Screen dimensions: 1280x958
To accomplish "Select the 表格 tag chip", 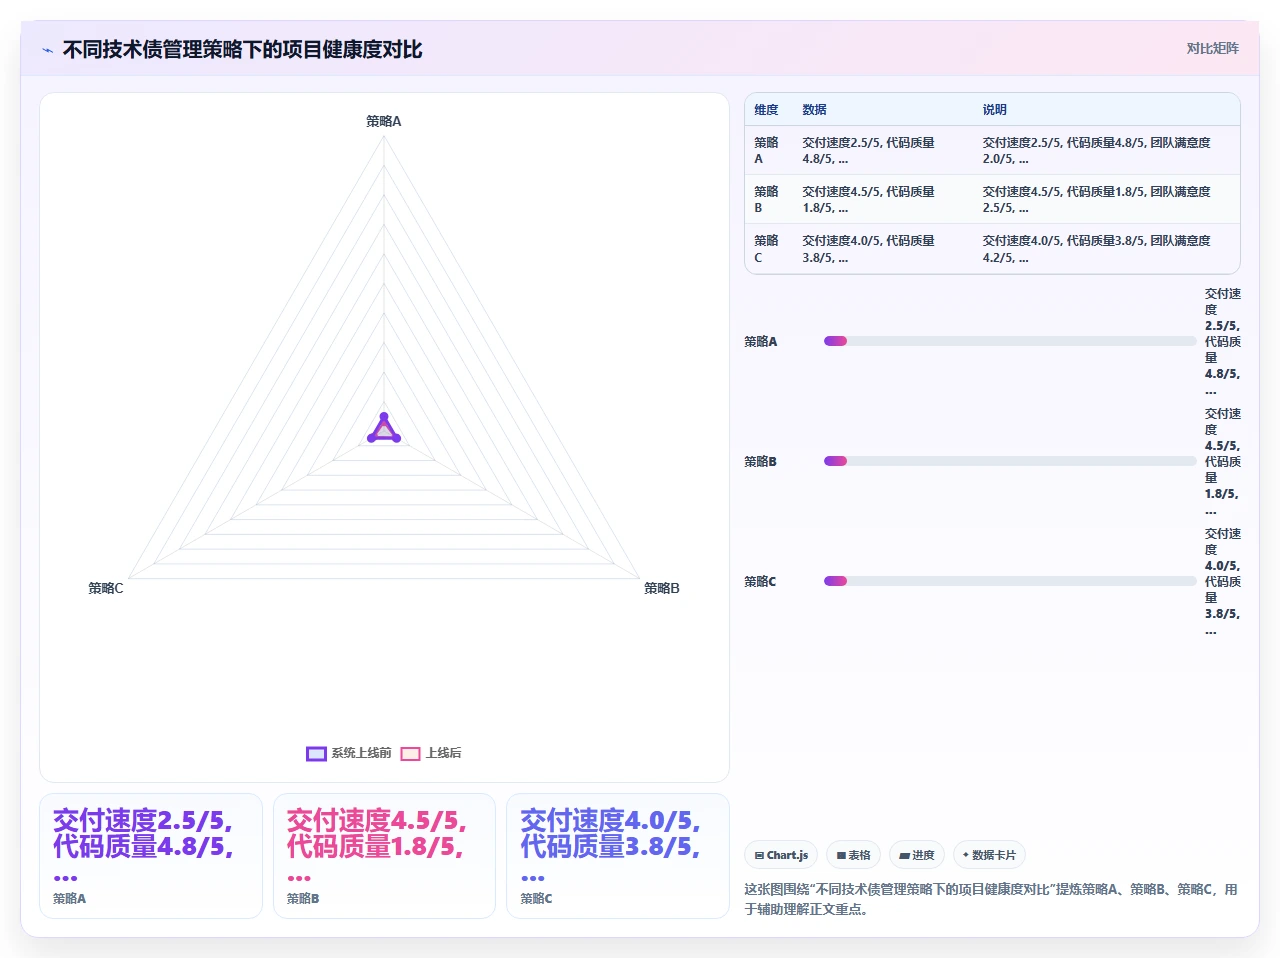I will click(x=853, y=855).
